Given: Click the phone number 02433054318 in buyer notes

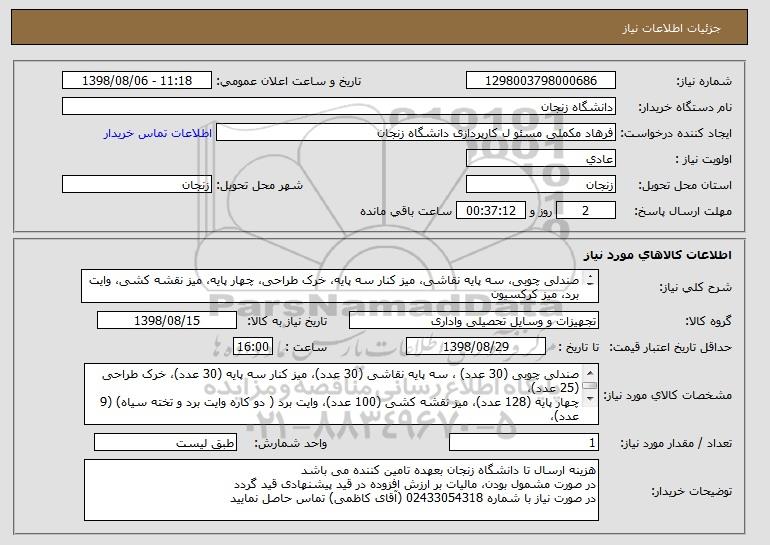Looking at the screenshot, I should pyautogui.click(x=444, y=498).
